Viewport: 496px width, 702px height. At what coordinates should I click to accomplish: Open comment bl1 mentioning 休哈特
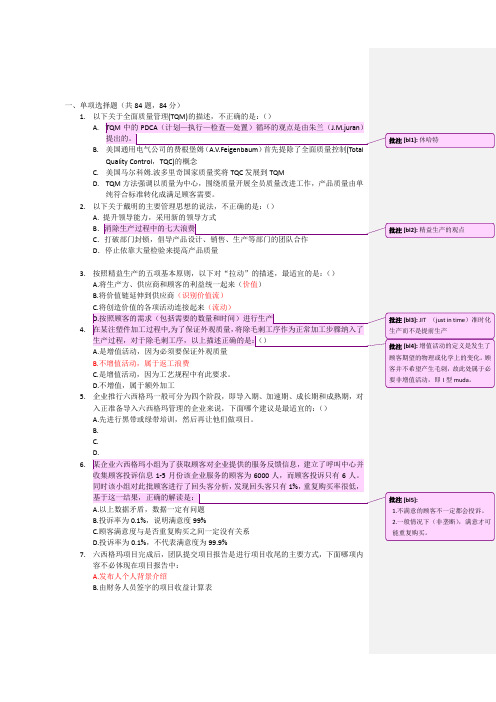pos(440,140)
